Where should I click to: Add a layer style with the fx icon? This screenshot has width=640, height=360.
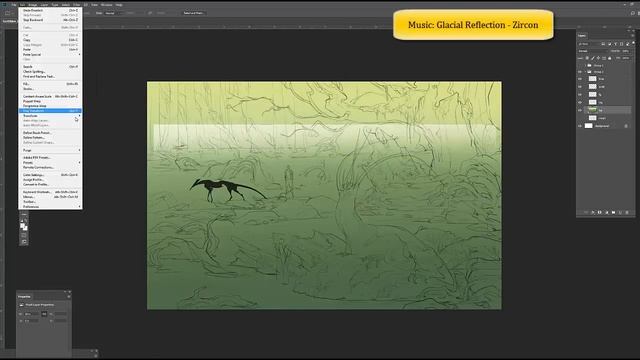tap(593, 212)
